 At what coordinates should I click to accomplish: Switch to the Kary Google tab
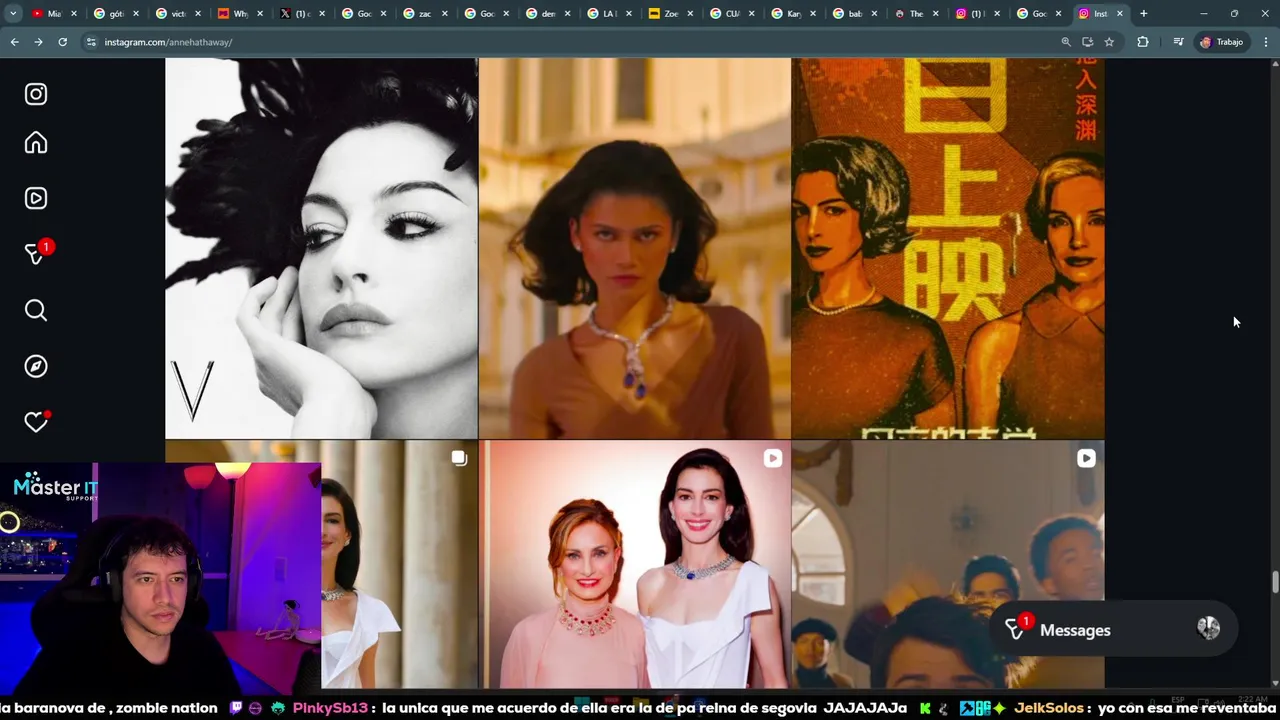pyautogui.click(x=793, y=14)
